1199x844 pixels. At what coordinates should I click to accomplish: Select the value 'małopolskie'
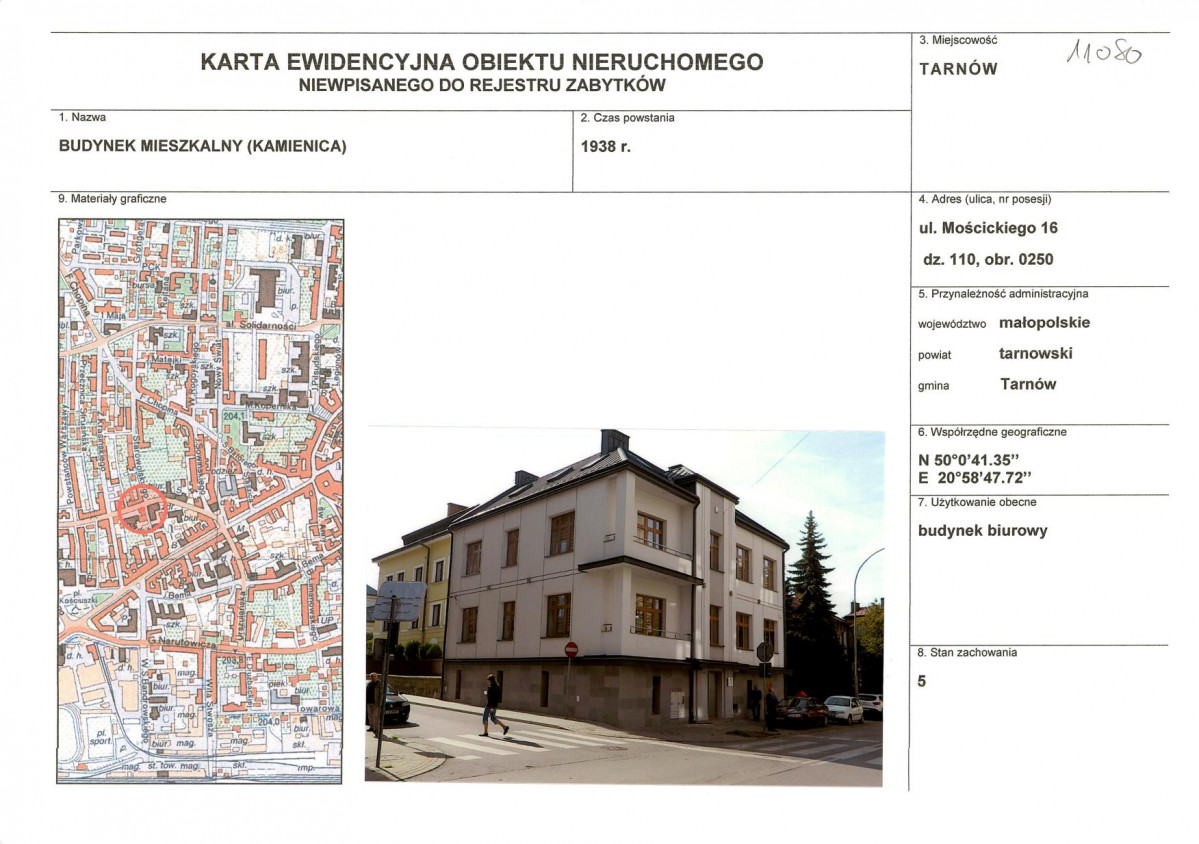[1045, 323]
